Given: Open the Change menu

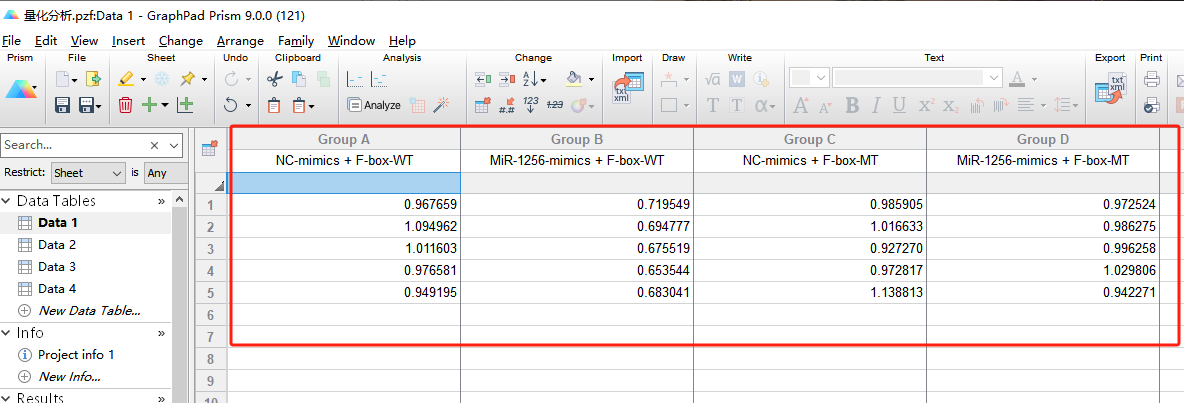Looking at the screenshot, I should (x=180, y=41).
